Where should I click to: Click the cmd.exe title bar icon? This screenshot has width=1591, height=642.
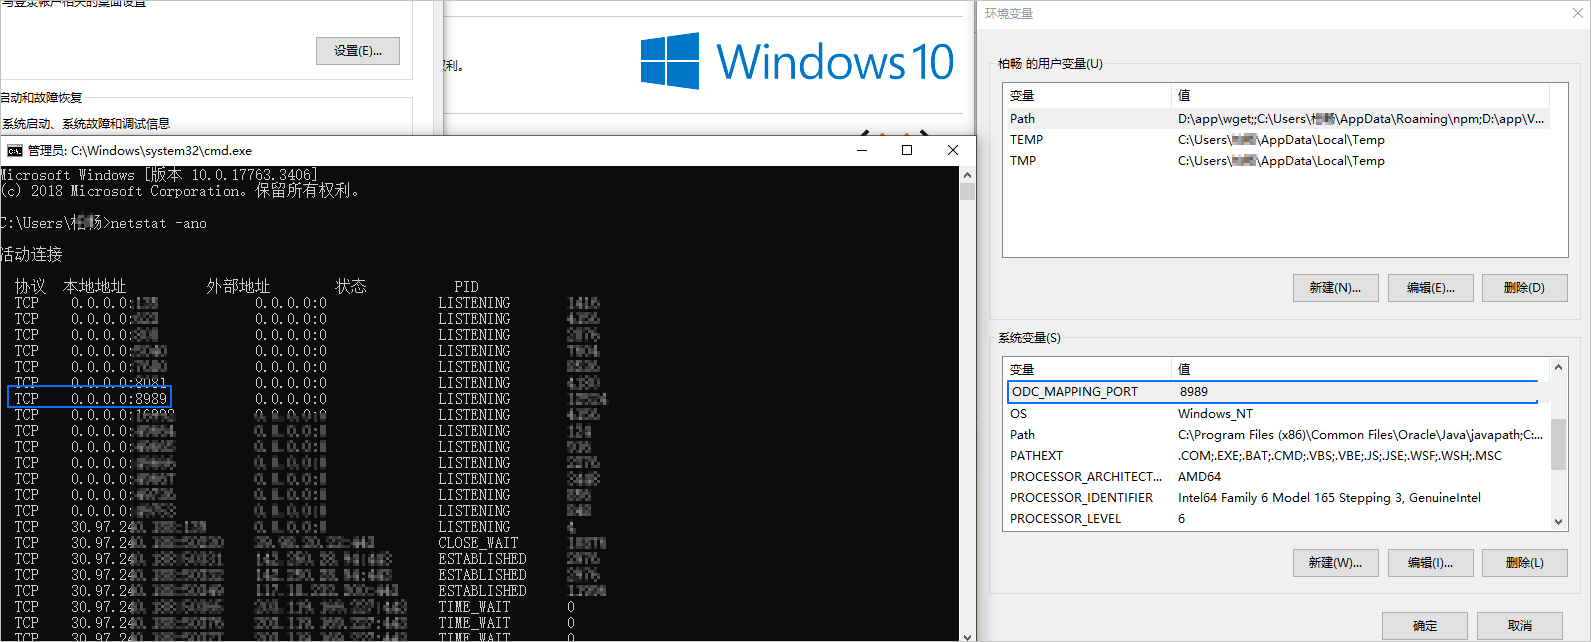15,151
